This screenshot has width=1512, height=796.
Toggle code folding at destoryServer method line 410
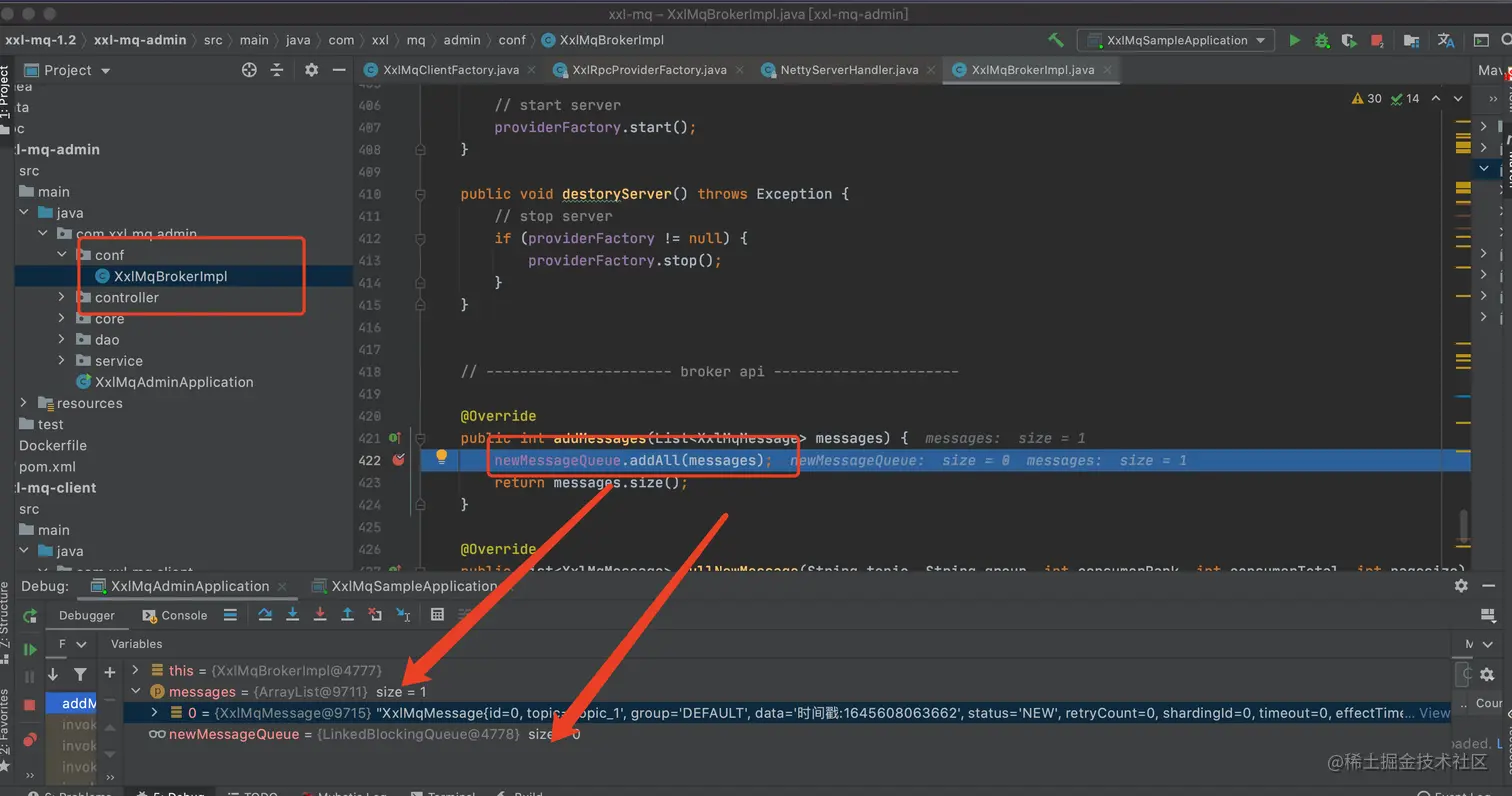click(421, 194)
